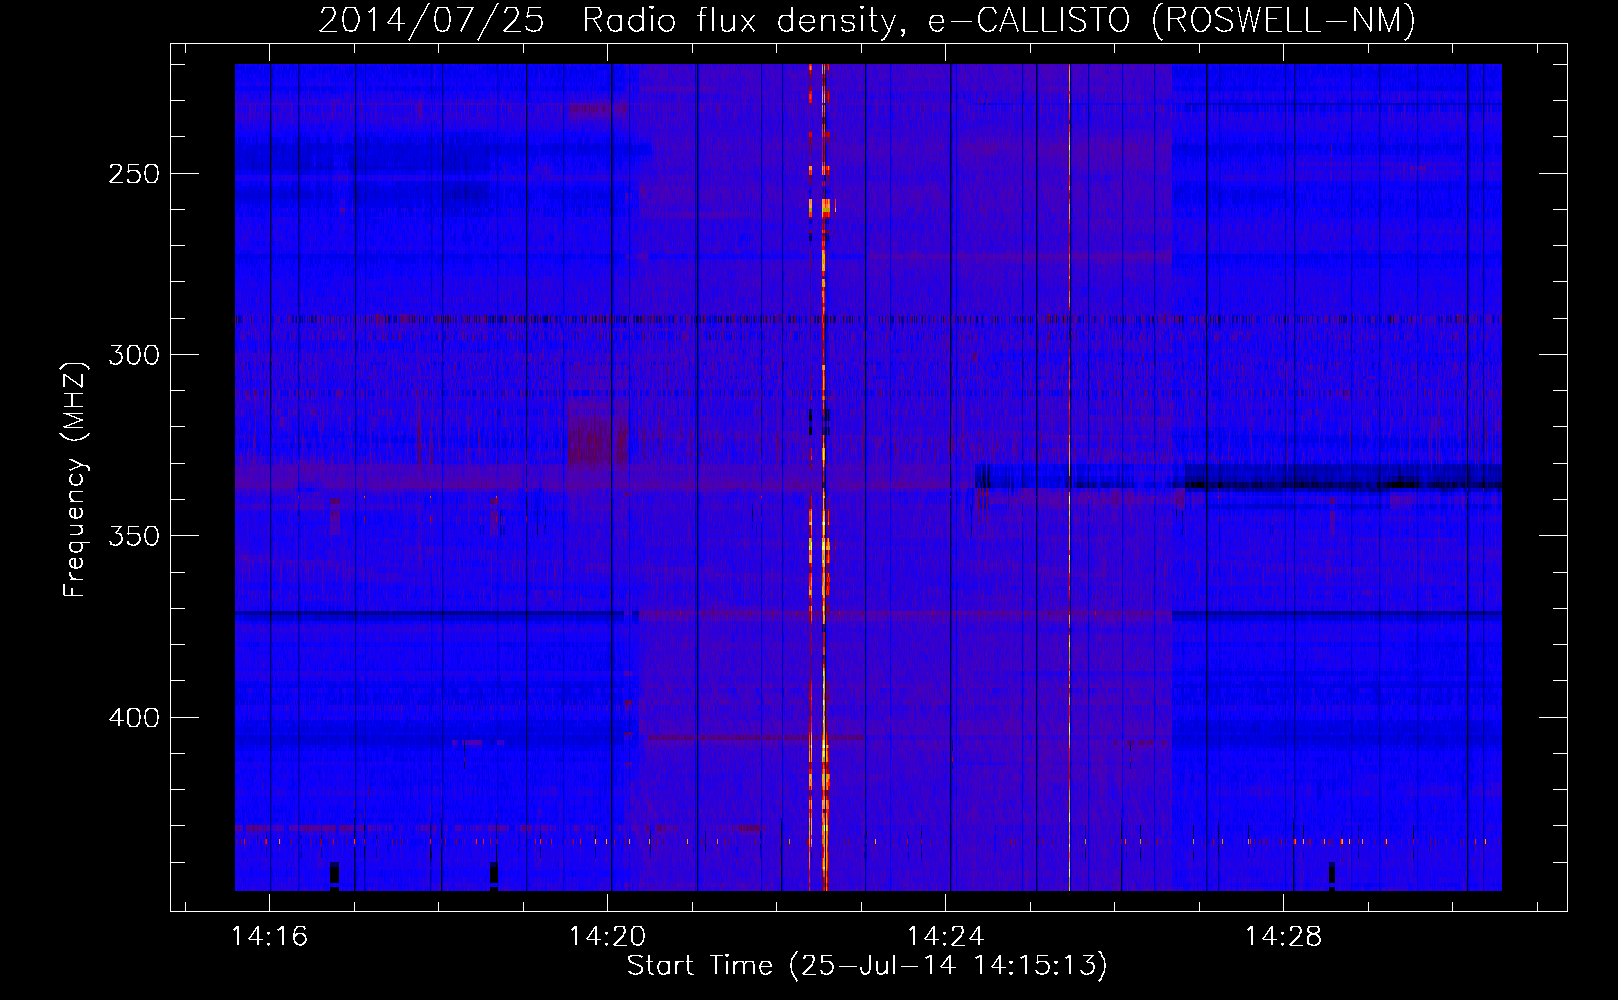The image size is (1618, 1000).
Task: Click the '14:16' time axis label
Action: coord(269,937)
